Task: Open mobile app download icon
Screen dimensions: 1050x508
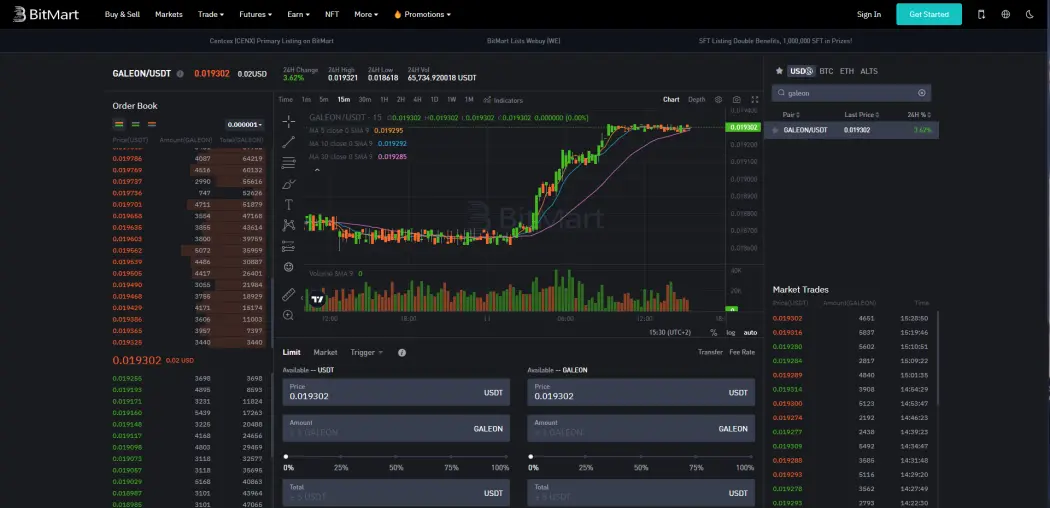Action: tap(981, 14)
